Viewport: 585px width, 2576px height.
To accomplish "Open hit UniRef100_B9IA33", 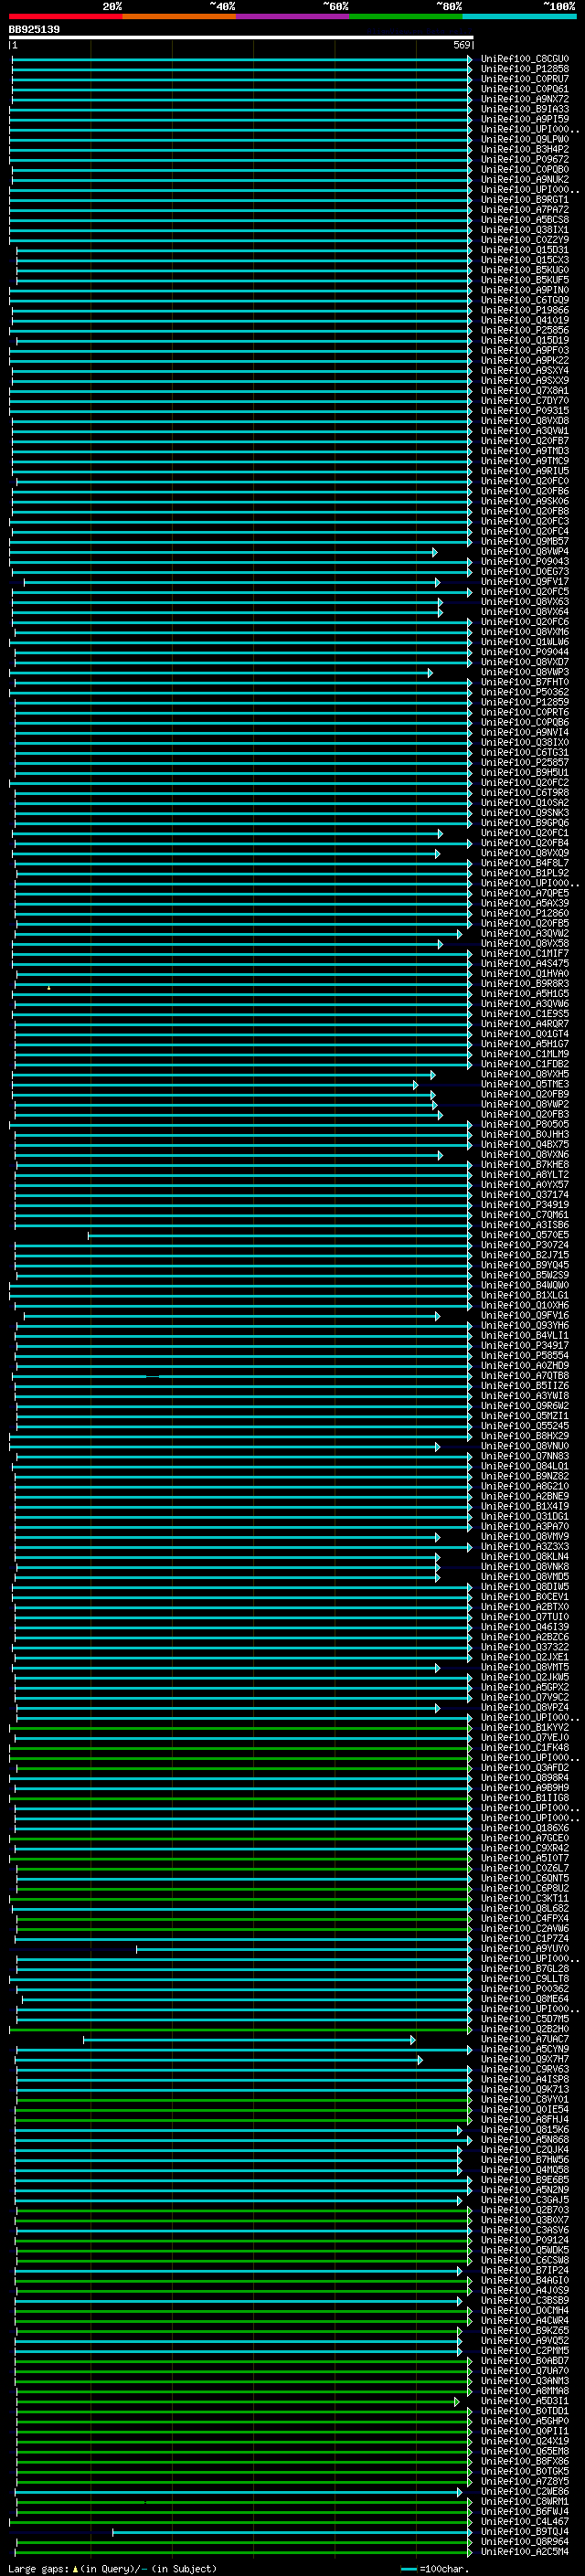I will 524,109.
